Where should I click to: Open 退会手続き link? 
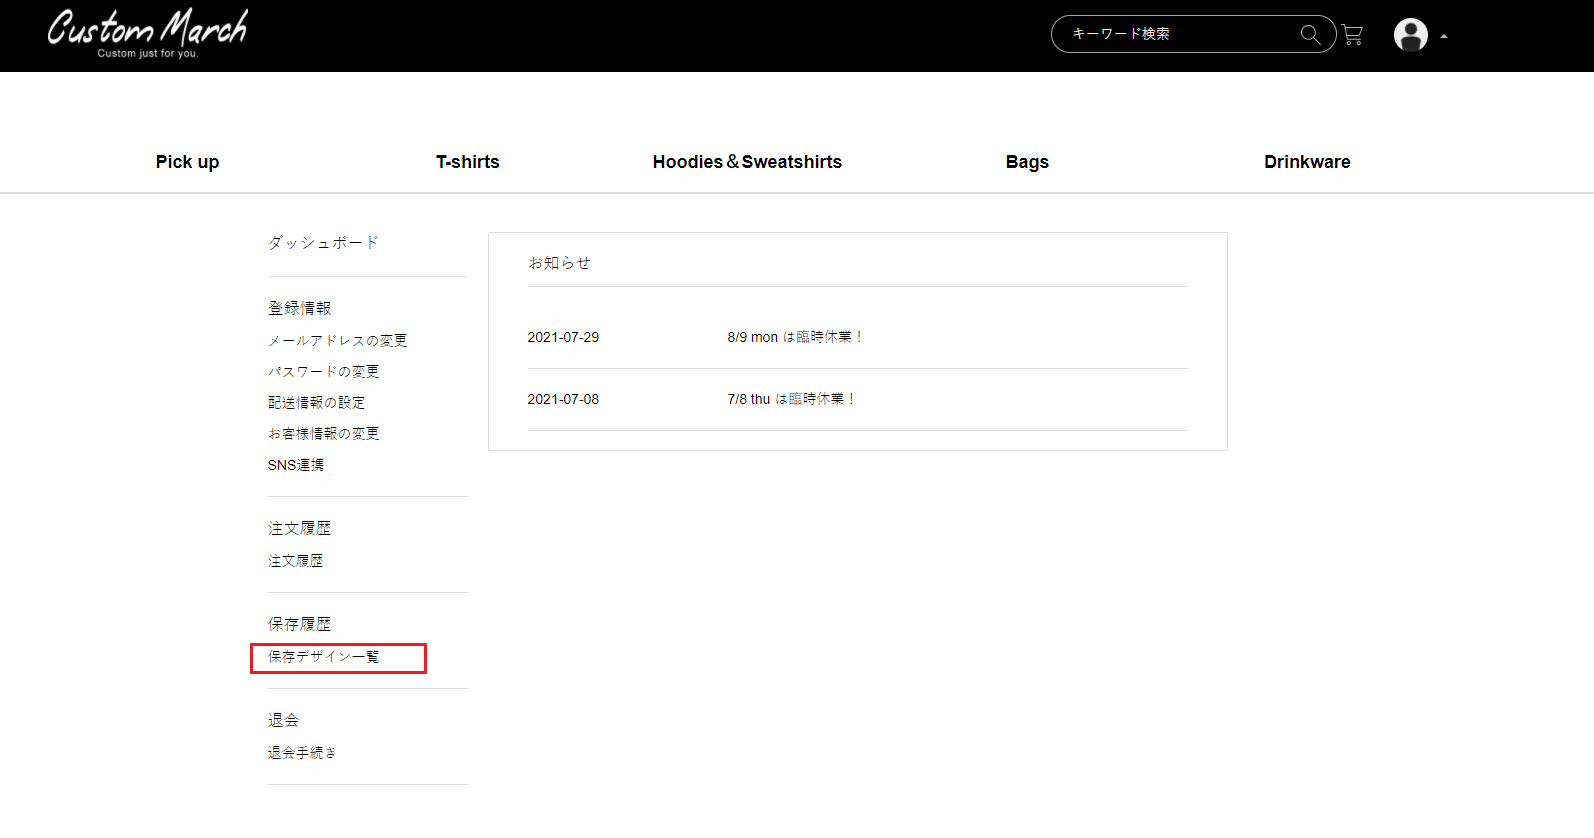pos(302,752)
